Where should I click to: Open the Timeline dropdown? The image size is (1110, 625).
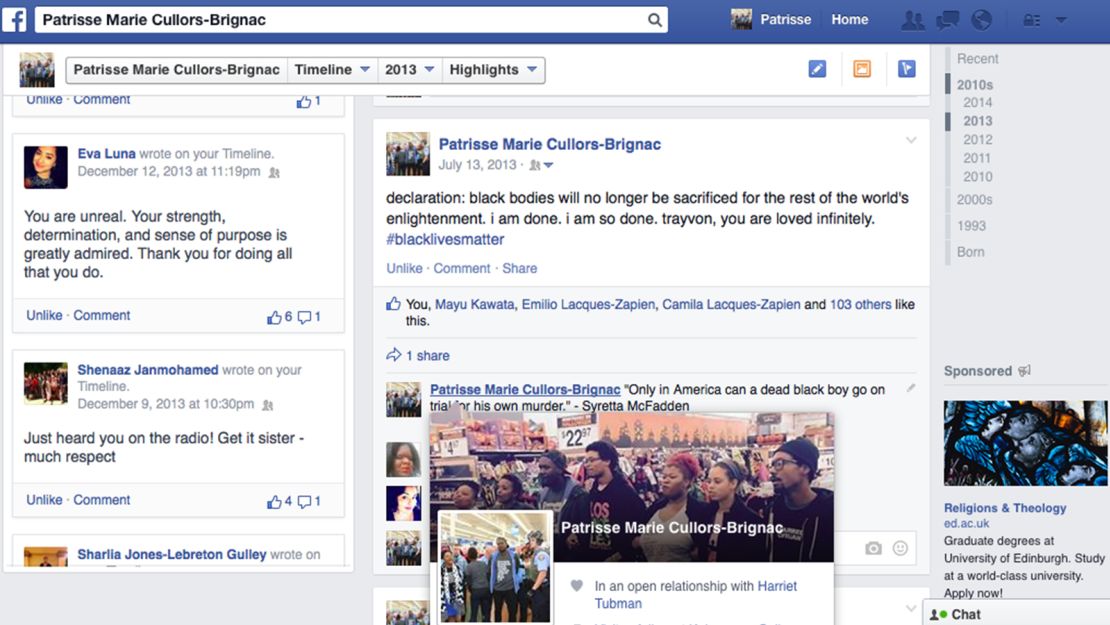click(x=332, y=69)
